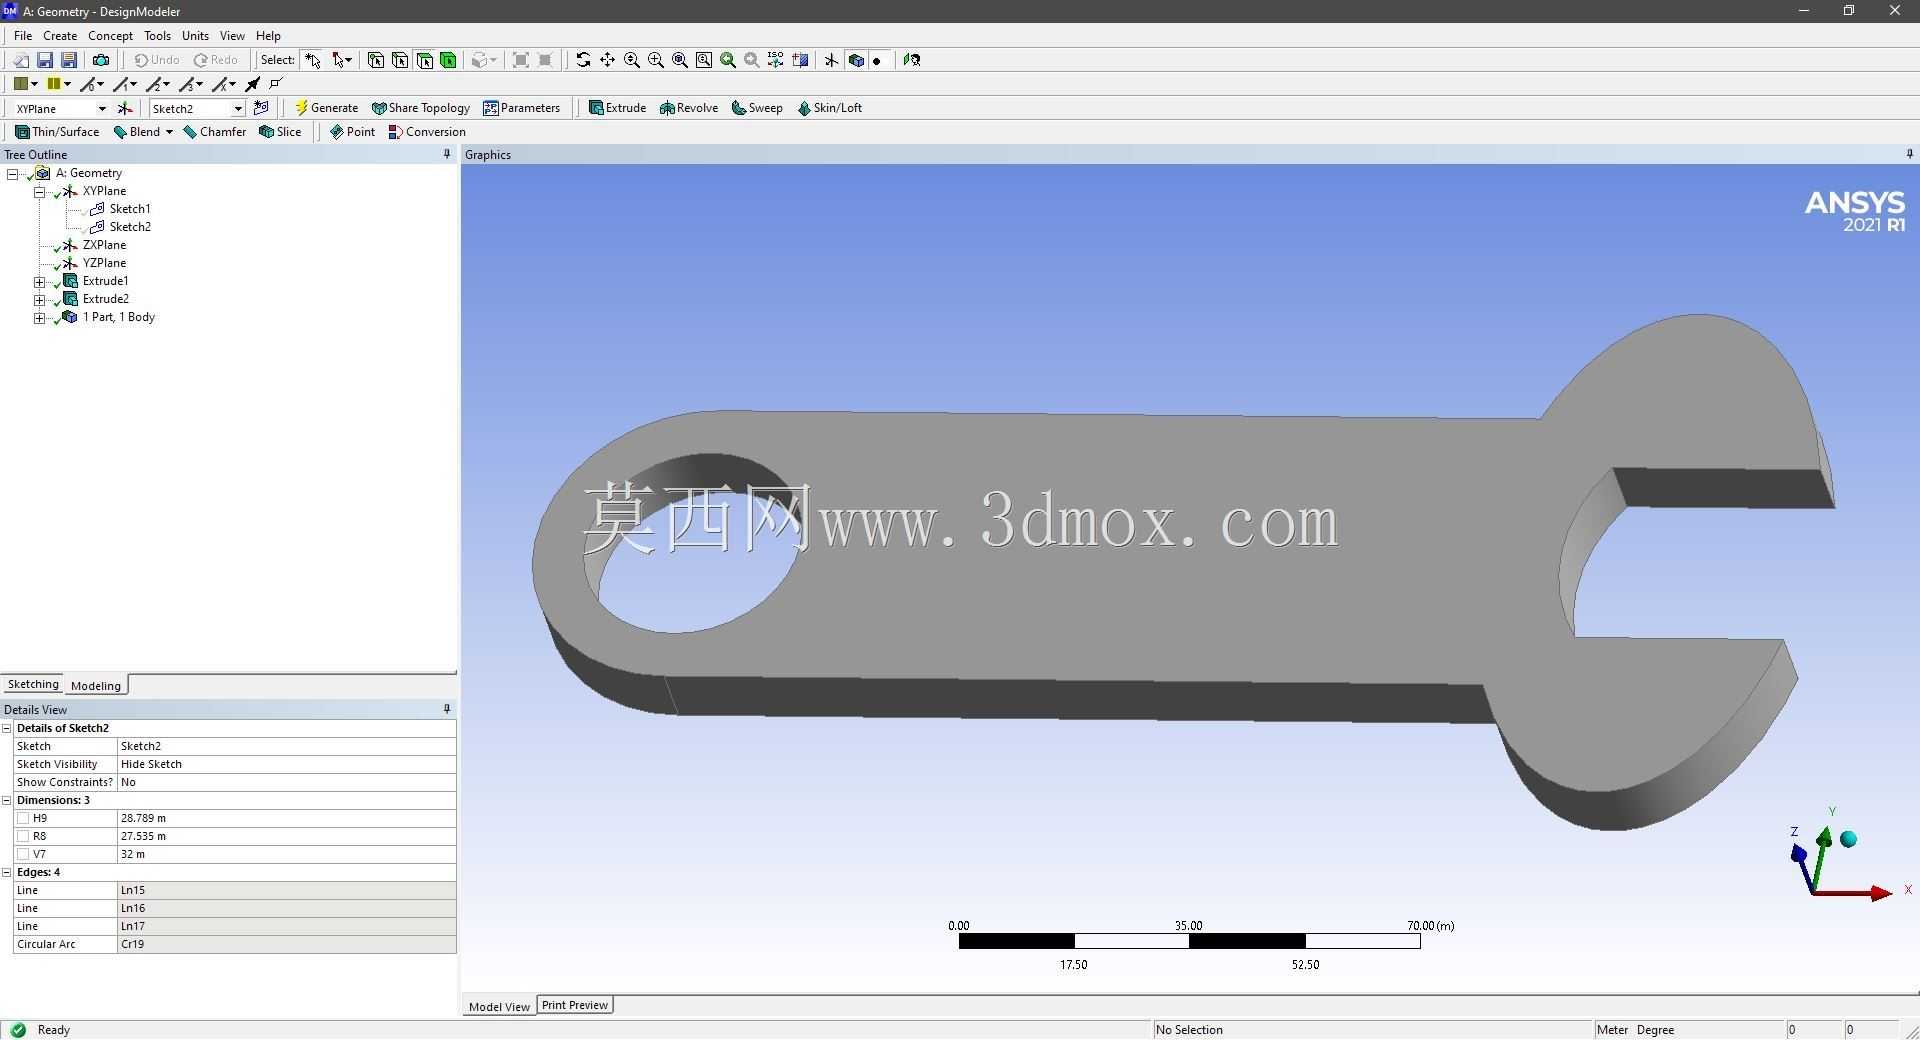Click the Zoom to Fit icon
This screenshot has width=1920, height=1040.
[680, 60]
